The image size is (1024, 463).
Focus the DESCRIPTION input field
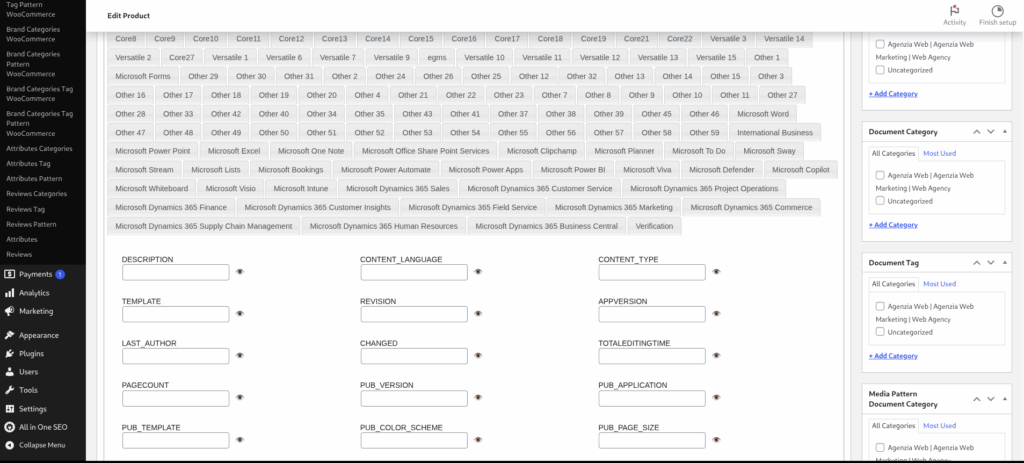tap(176, 272)
